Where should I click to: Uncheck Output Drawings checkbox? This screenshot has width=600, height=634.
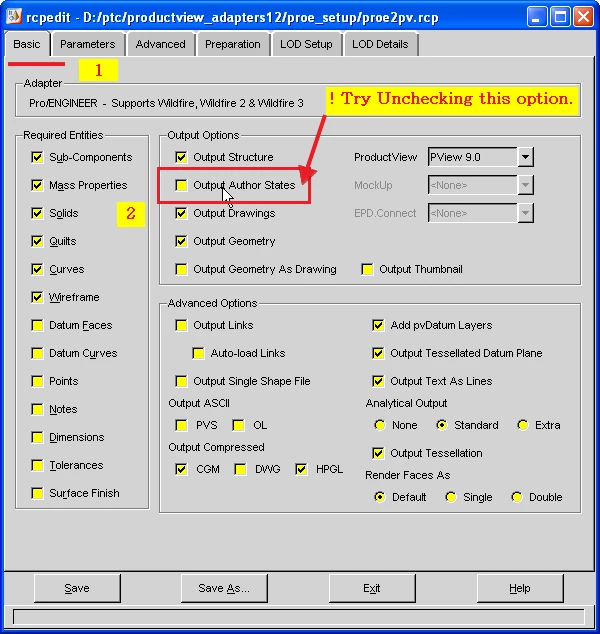point(181,213)
